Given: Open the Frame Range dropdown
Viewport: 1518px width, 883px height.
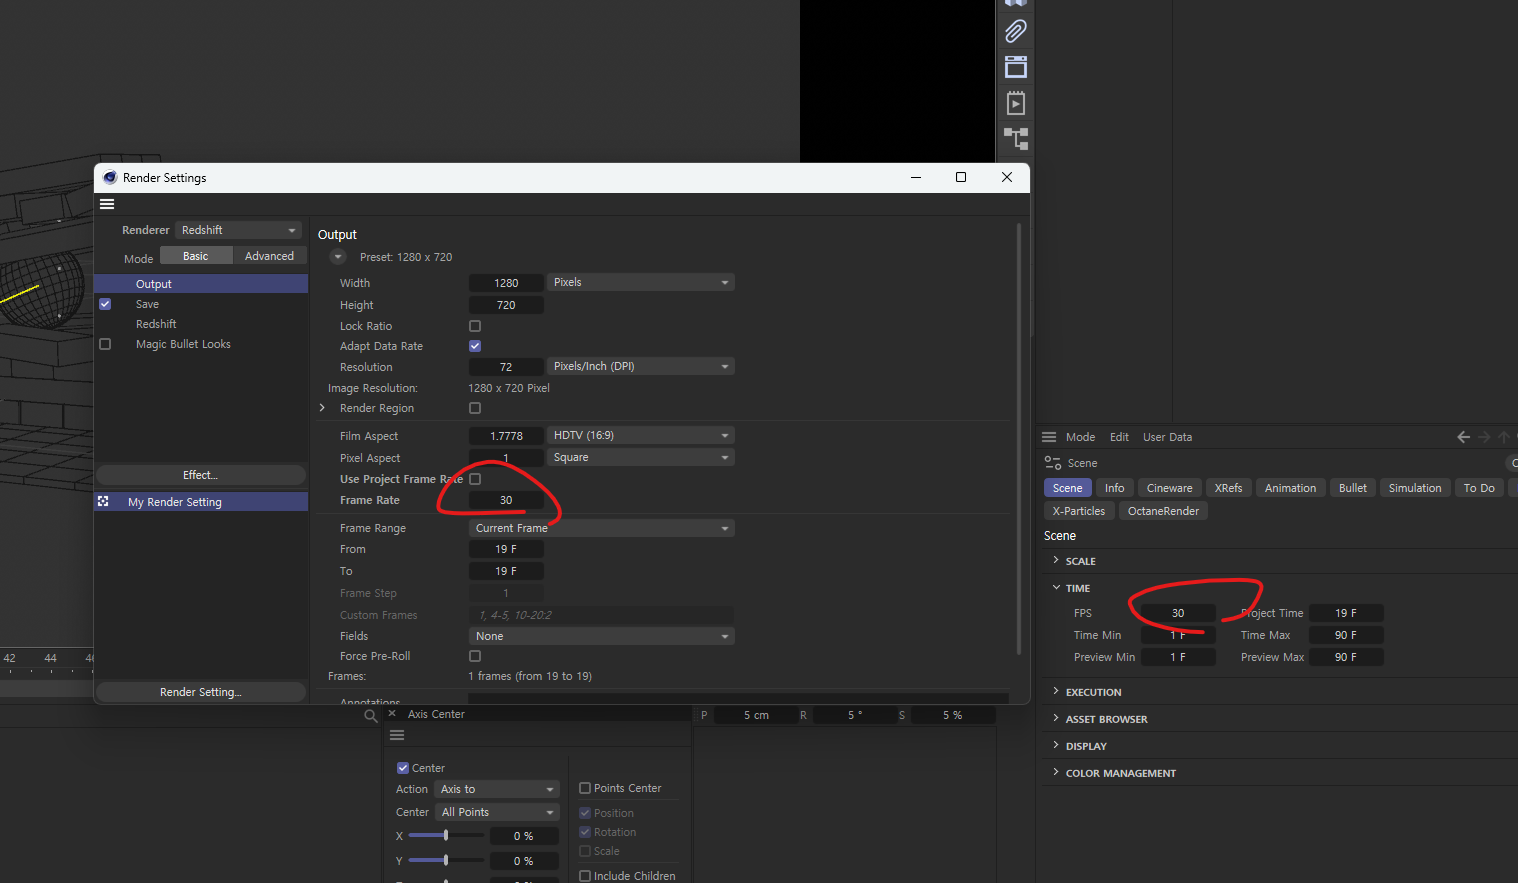Looking at the screenshot, I should click(601, 528).
